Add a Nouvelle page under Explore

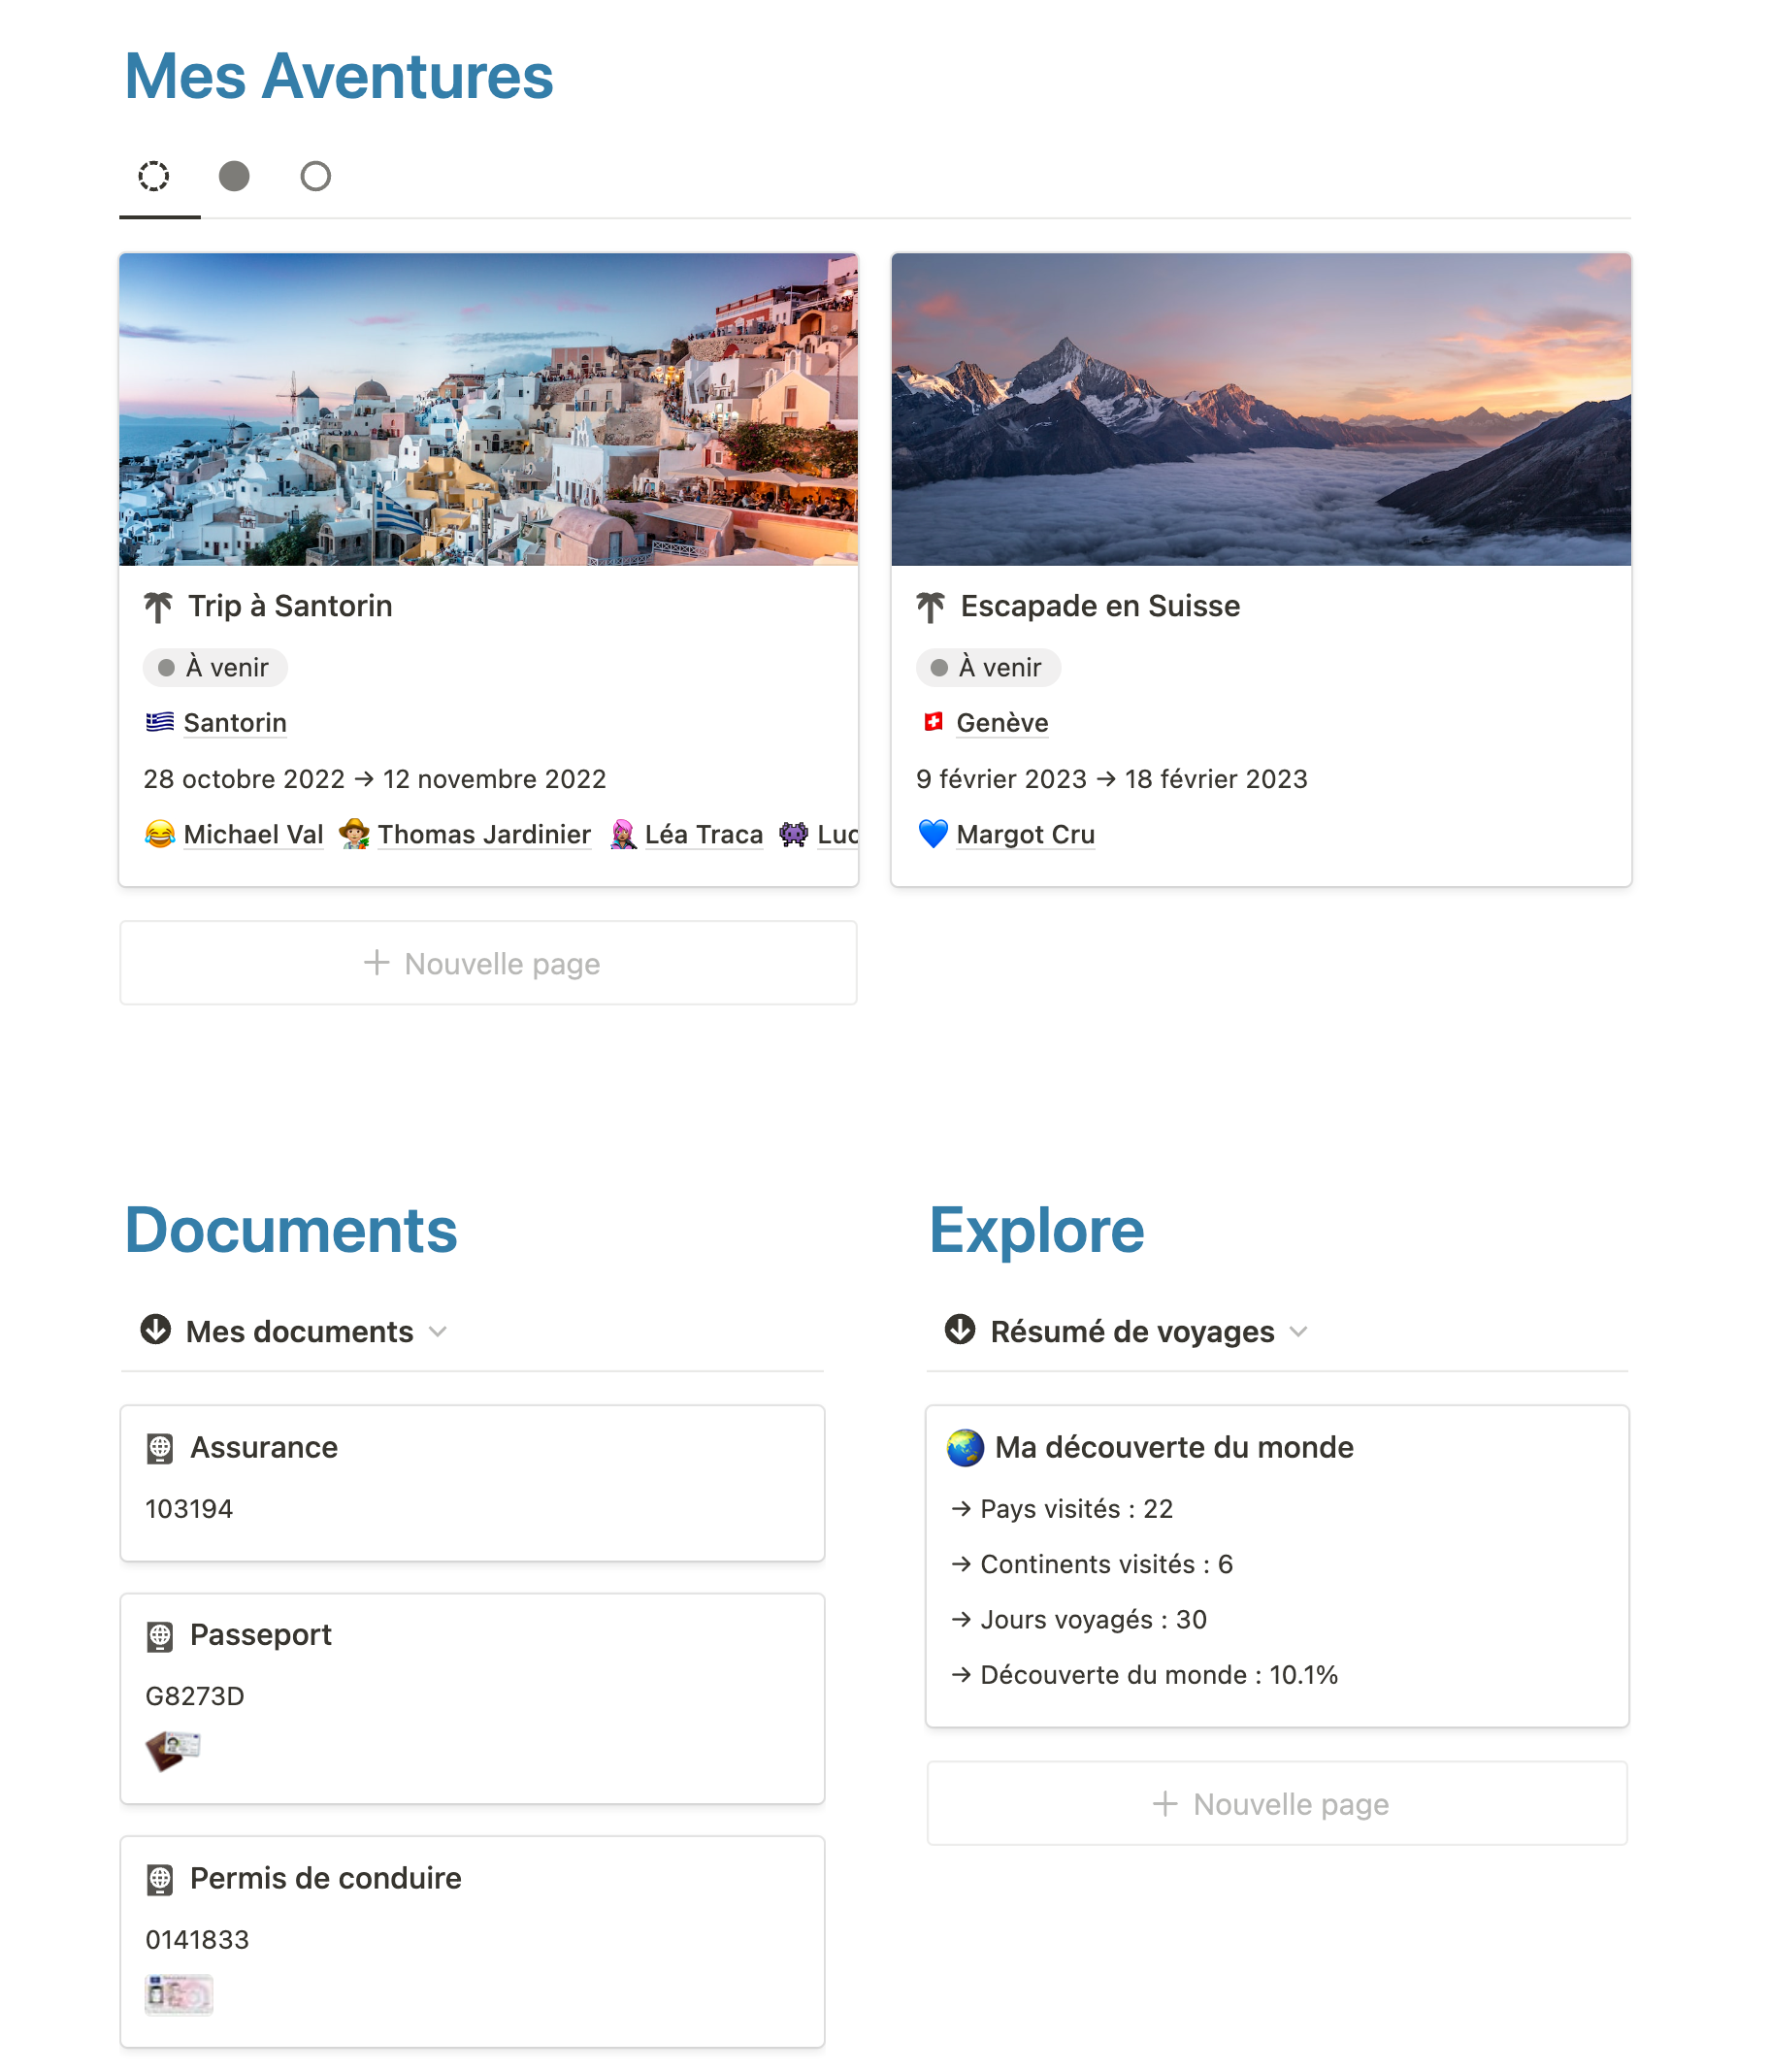(1276, 1804)
